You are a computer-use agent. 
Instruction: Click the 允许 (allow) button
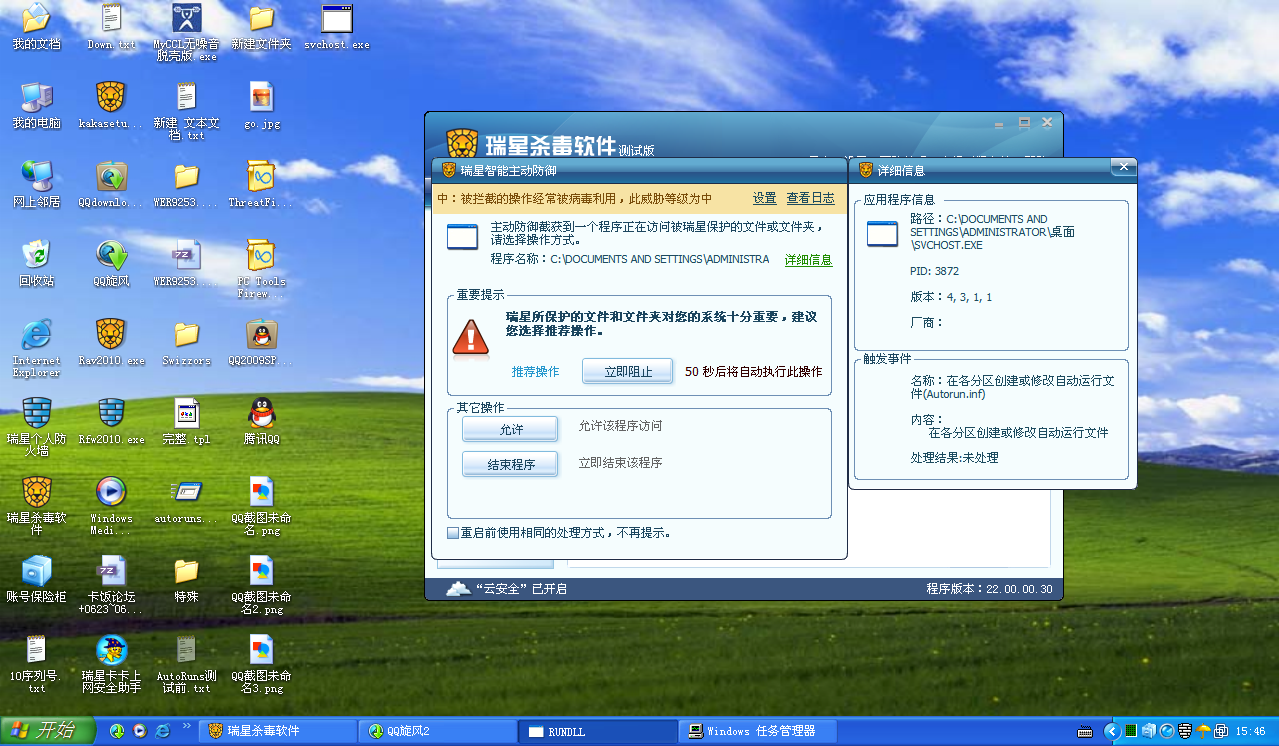point(510,429)
